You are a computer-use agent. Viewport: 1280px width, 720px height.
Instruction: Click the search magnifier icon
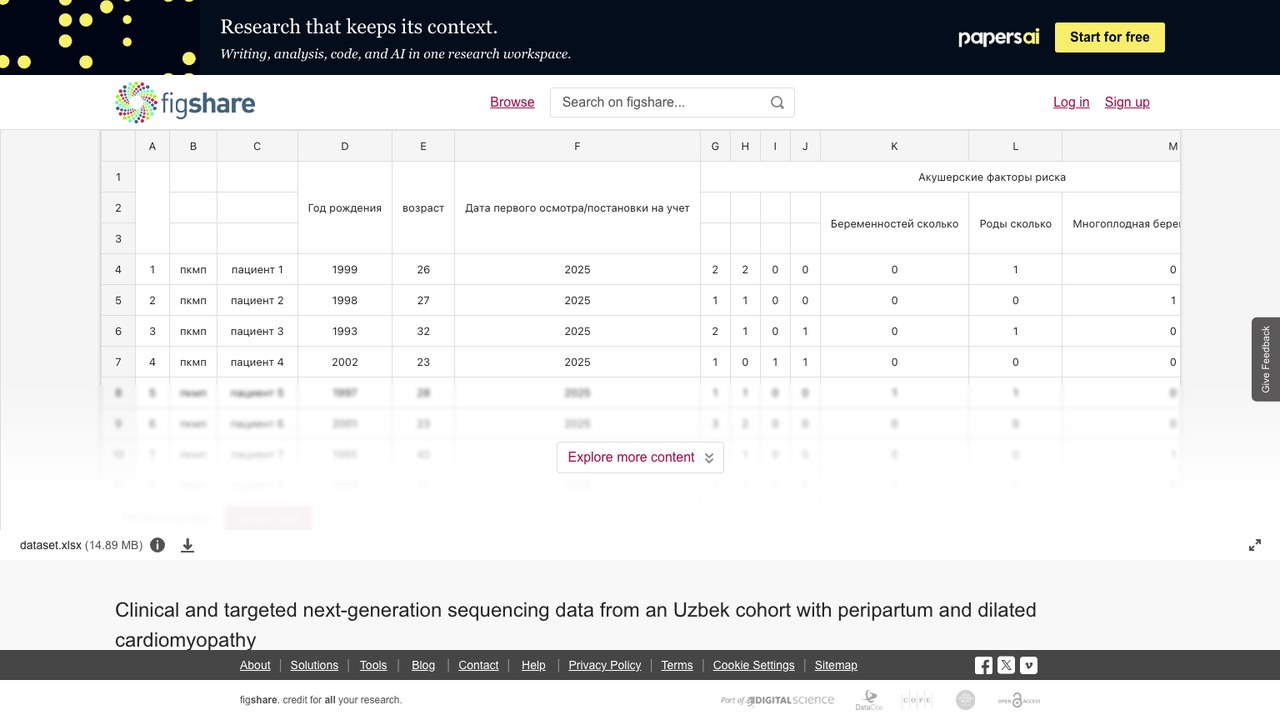coord(777,102)
